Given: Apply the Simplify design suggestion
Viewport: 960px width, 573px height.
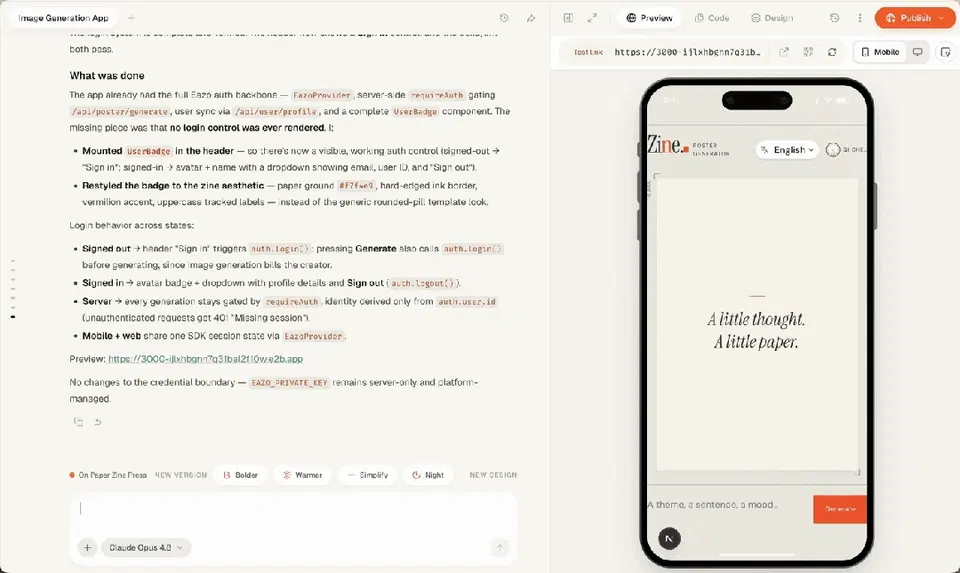Looking at the screenshot, I should pos(367,475).
